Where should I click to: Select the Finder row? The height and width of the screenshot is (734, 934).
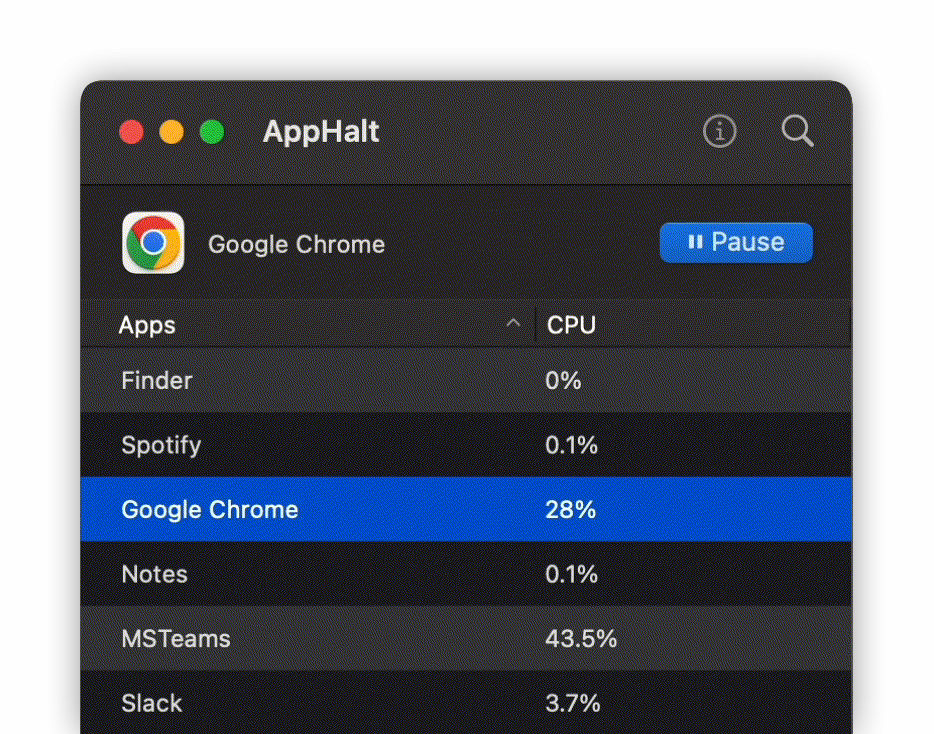coord(466,380)
